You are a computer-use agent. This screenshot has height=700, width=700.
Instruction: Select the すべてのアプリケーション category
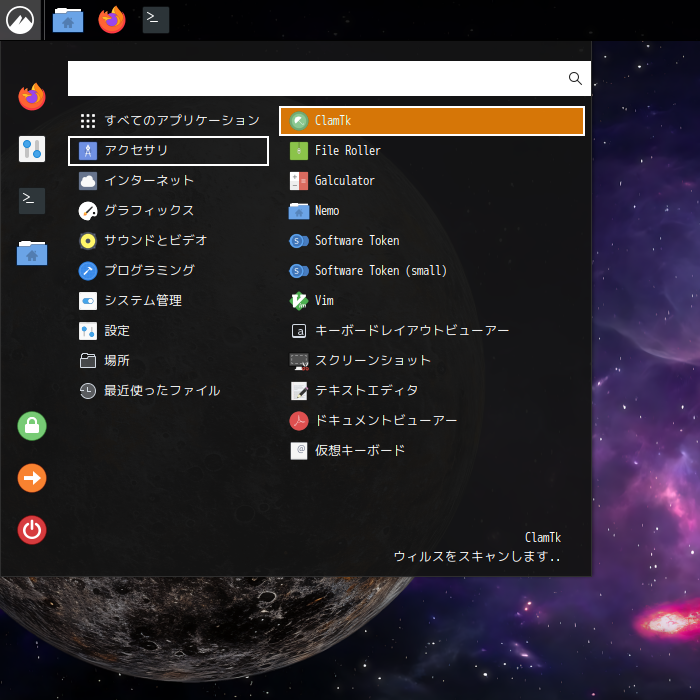tap(168, 121)
